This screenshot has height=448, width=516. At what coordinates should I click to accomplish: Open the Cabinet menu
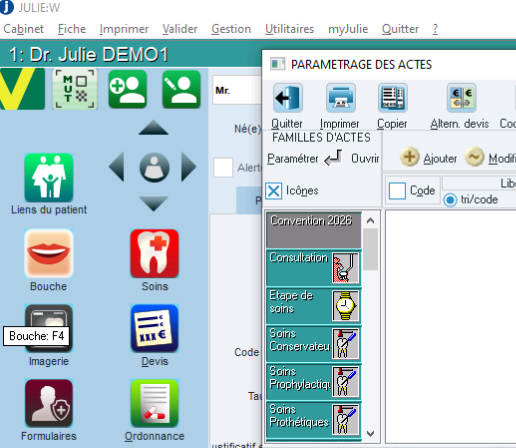pyautogui.click(x=23, y=29)
